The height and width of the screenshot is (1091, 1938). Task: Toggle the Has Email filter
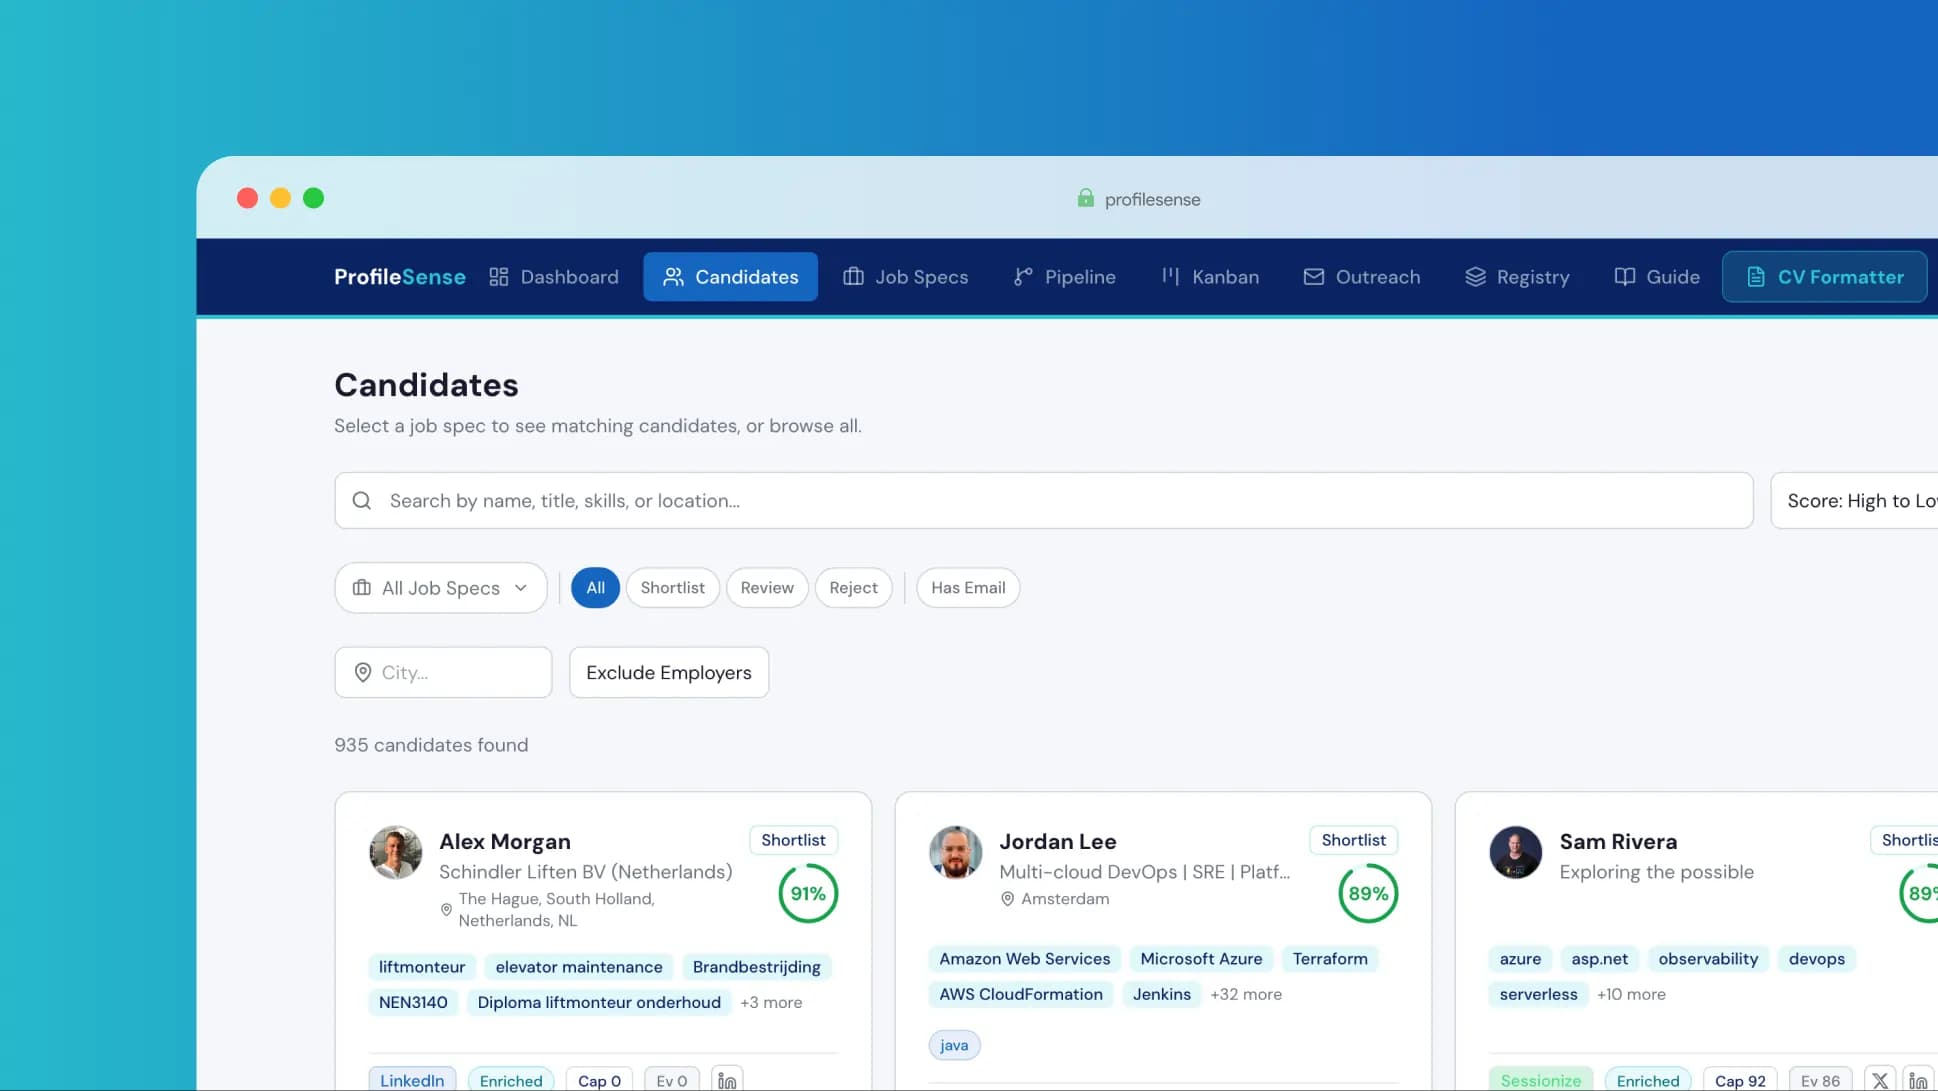tap(967, 588)
